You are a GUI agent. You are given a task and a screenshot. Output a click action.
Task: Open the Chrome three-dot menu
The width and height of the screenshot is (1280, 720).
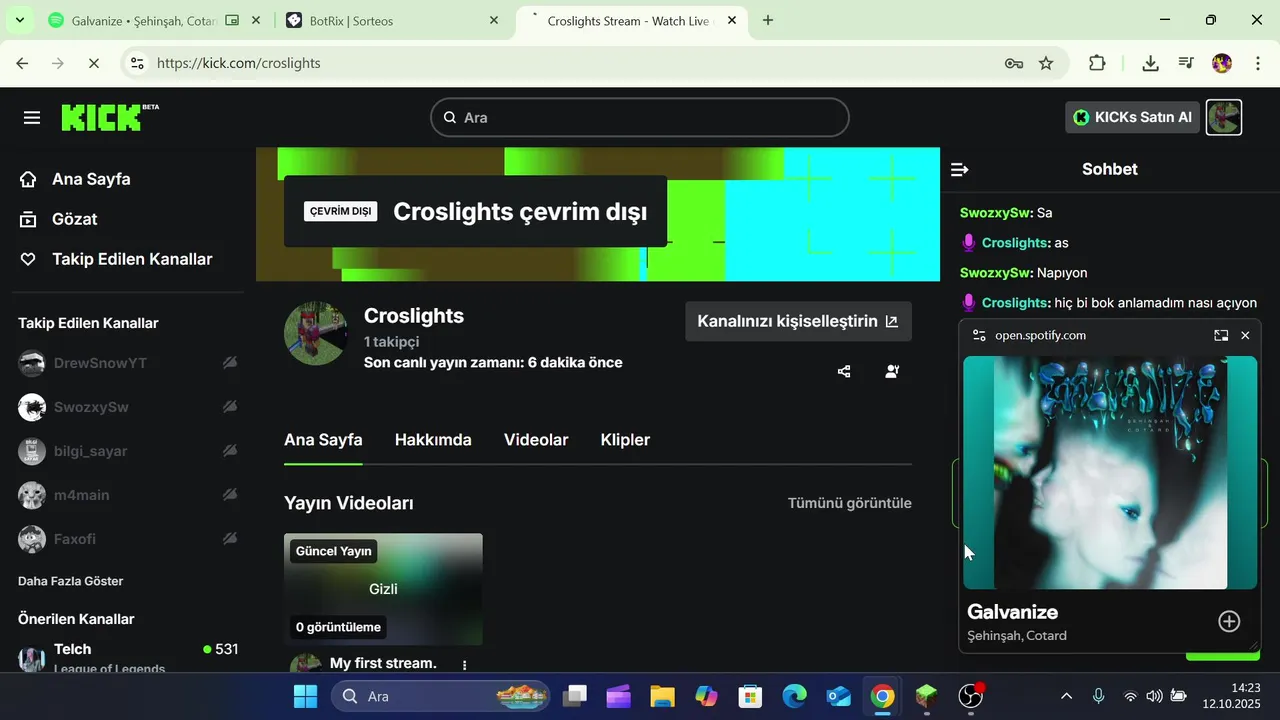tap(1256, 63)
